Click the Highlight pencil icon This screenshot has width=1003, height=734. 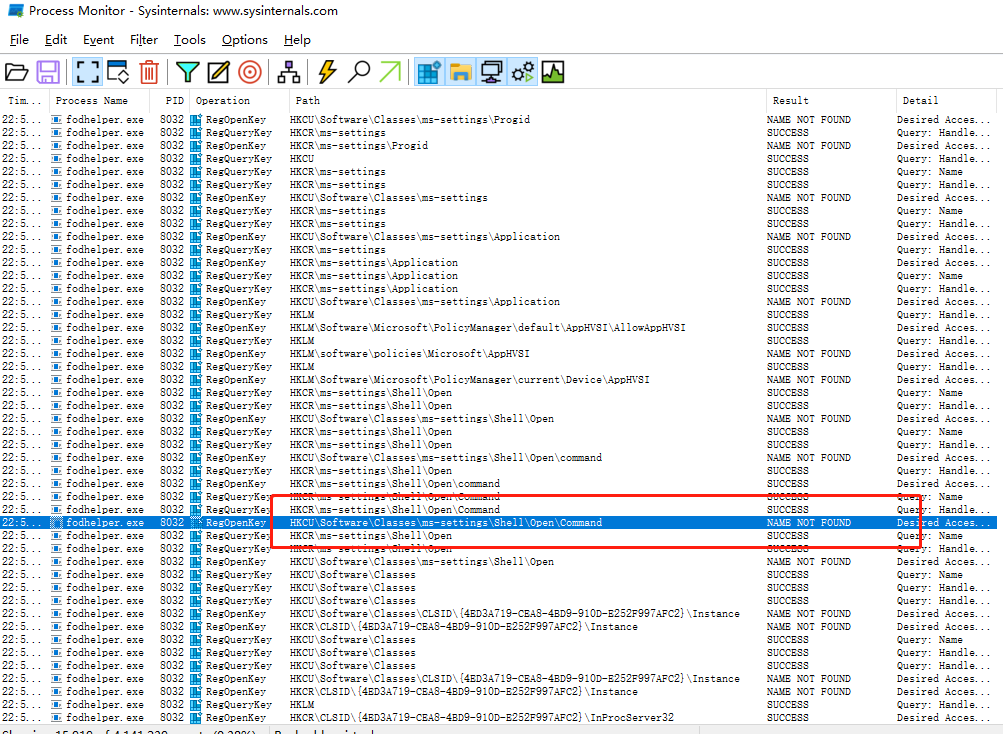click(x=218, y=72)
